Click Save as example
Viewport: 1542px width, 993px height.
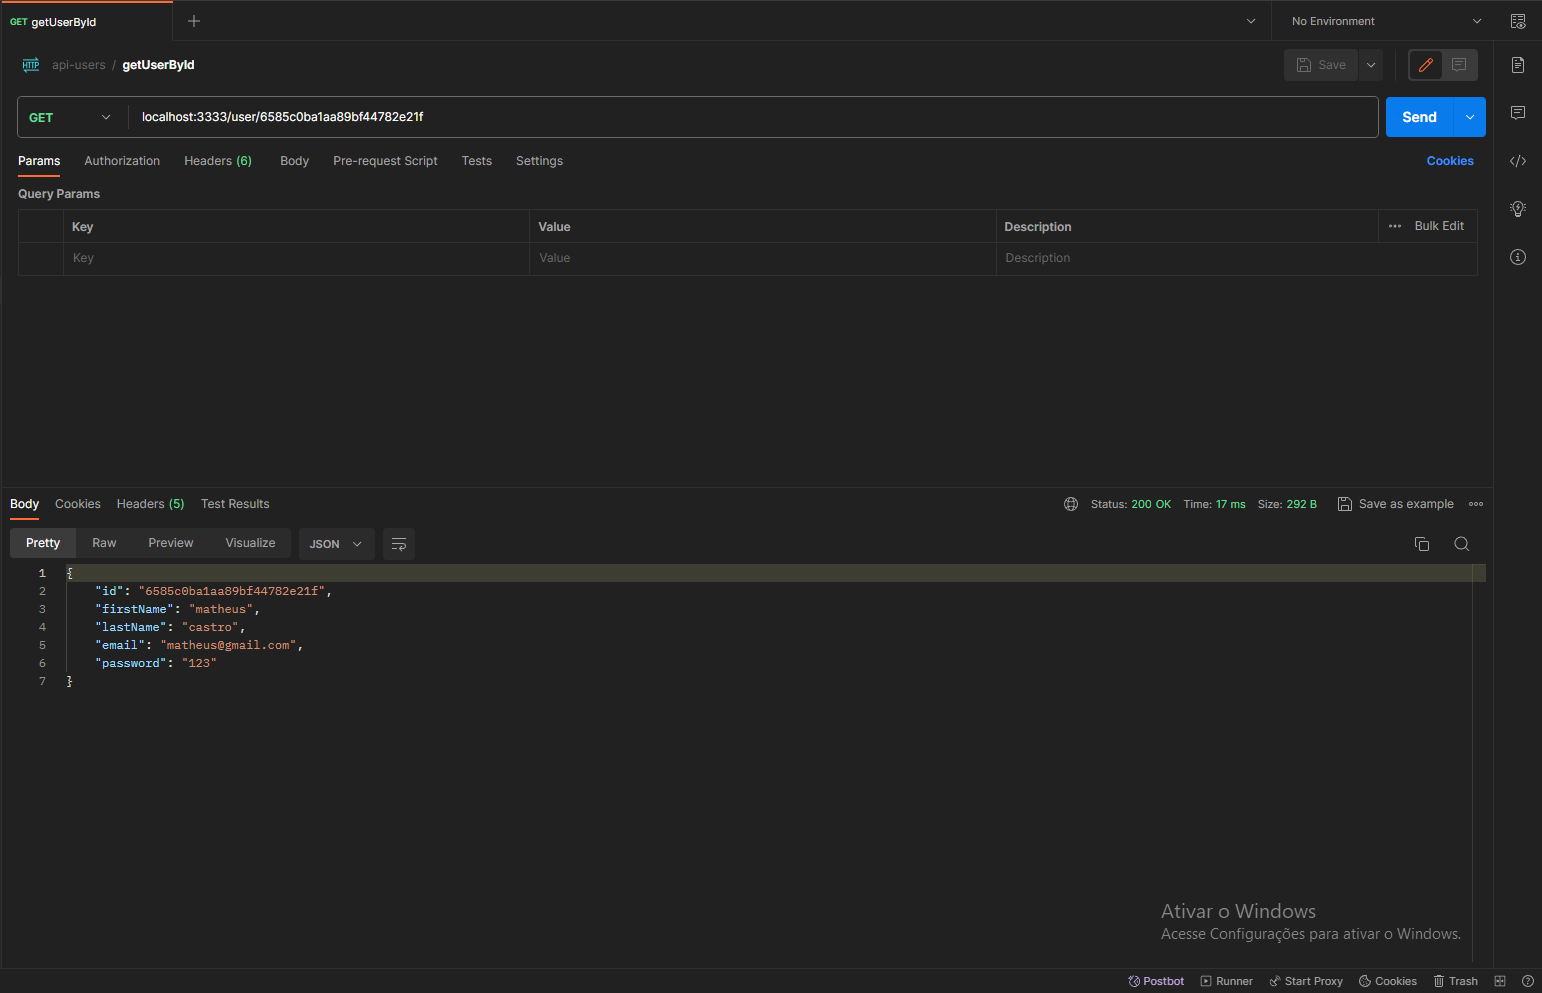[1396, 504]
